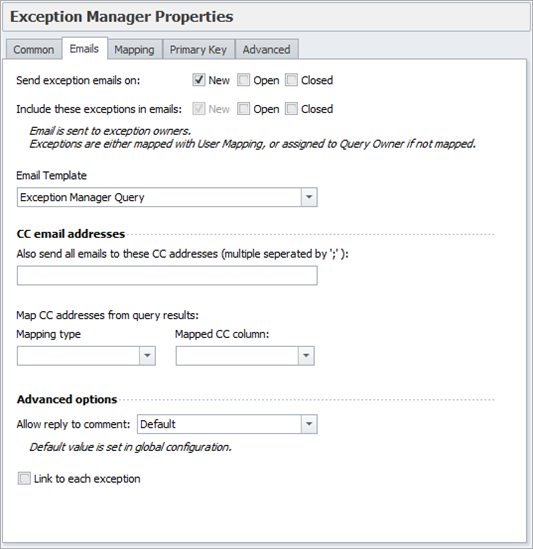This screenshot has height=549, width=533.
Task: Uncheck New for send exception emails
Action: click(199, 80)
